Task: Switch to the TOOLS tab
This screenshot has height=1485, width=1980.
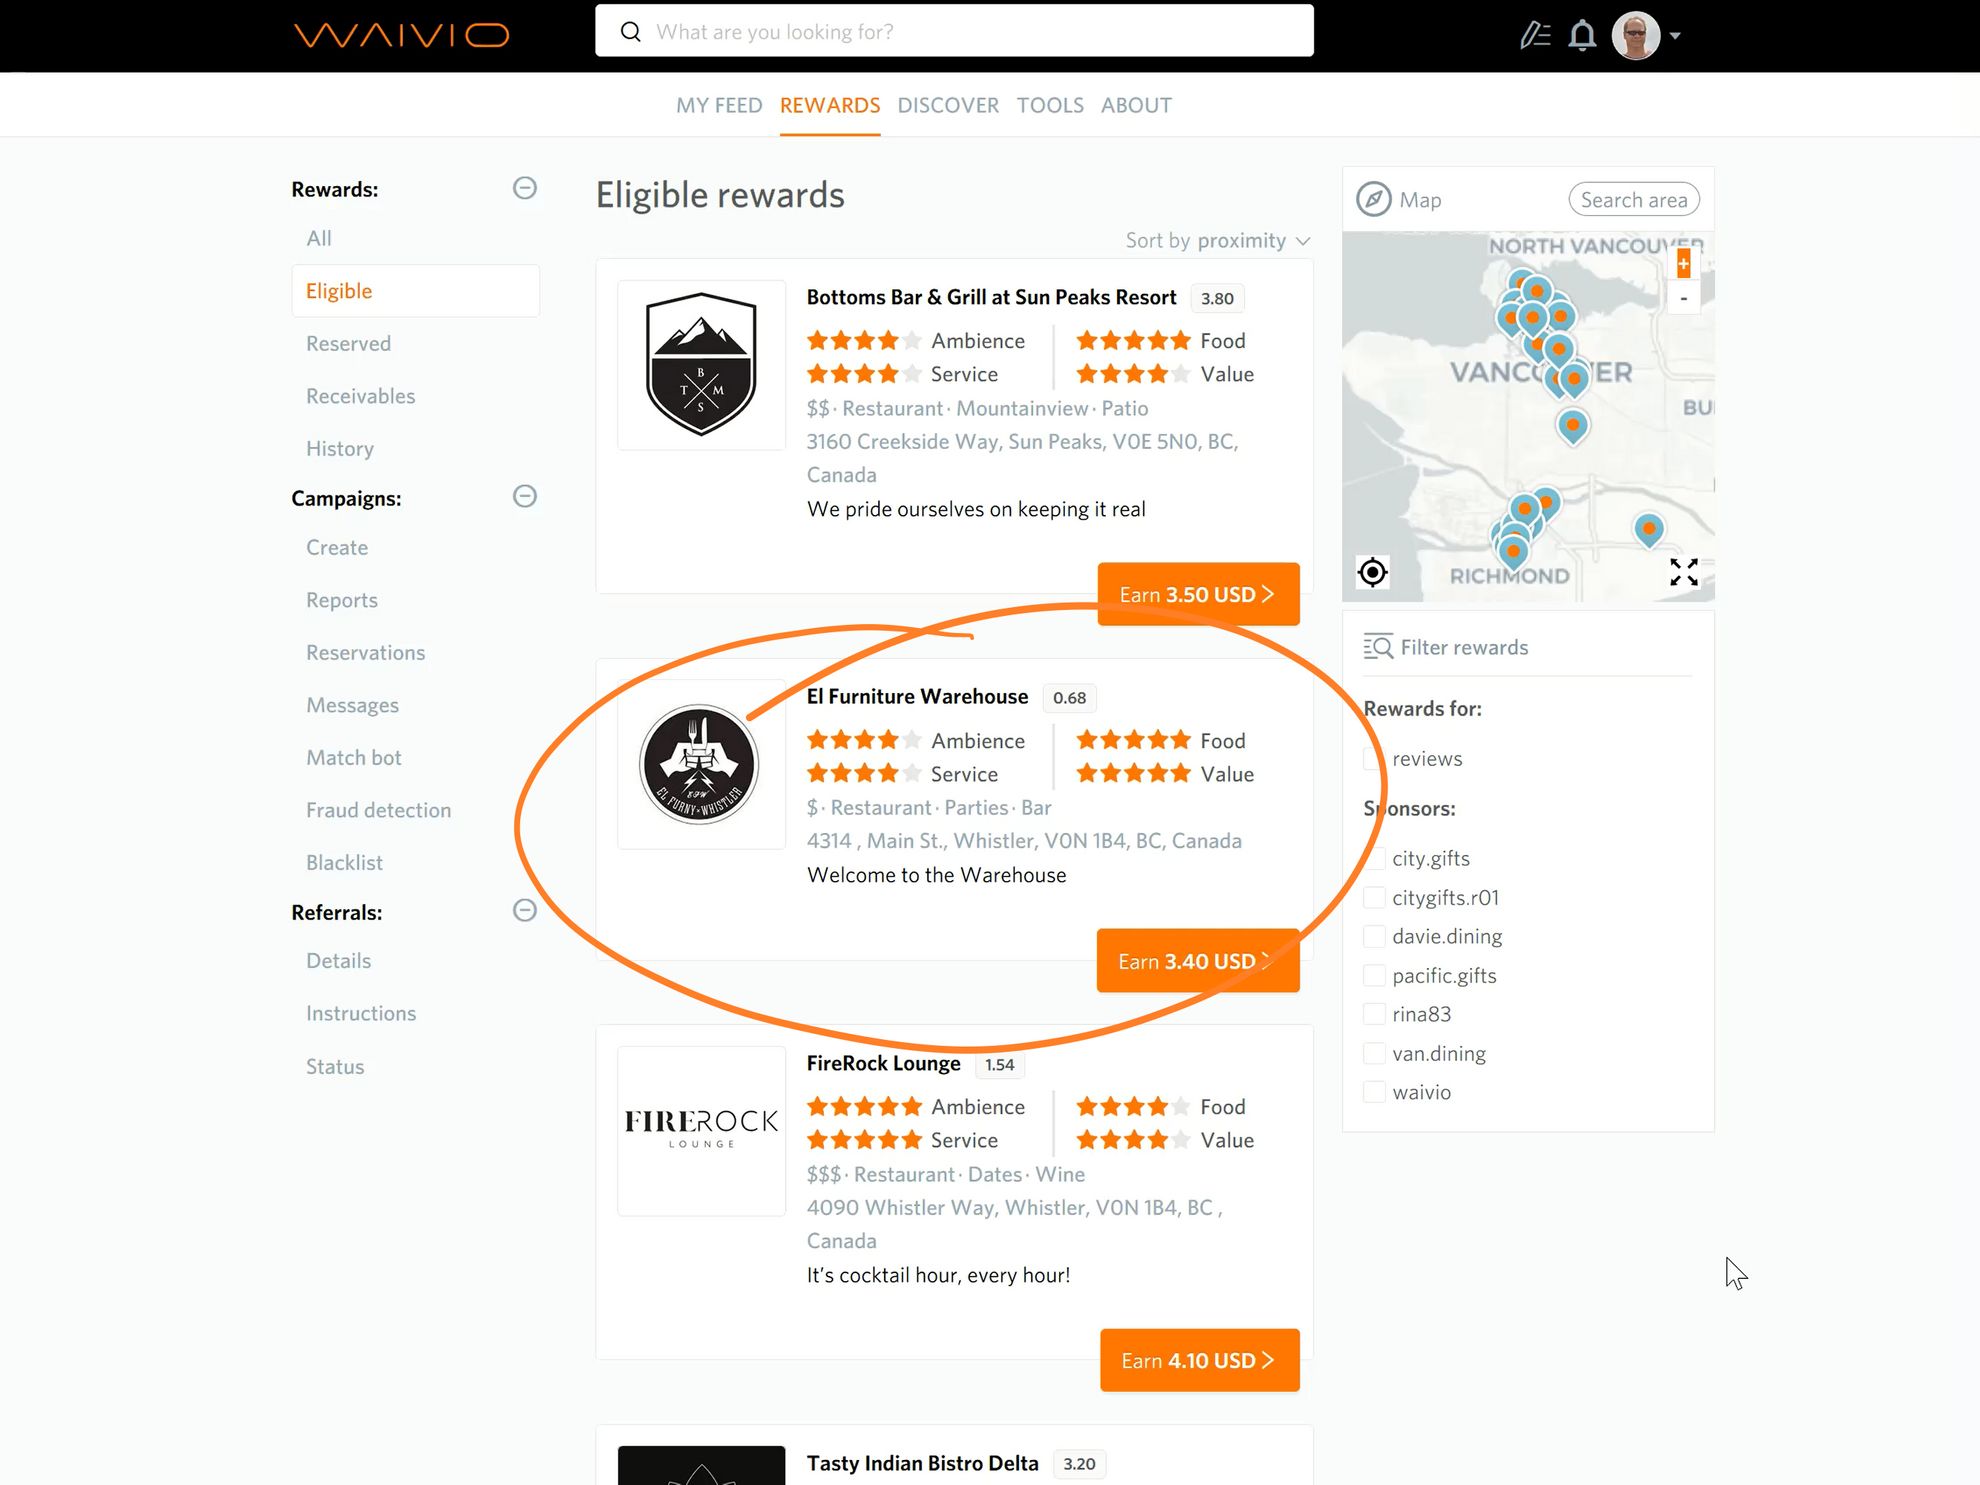Action: point(1050,105)
